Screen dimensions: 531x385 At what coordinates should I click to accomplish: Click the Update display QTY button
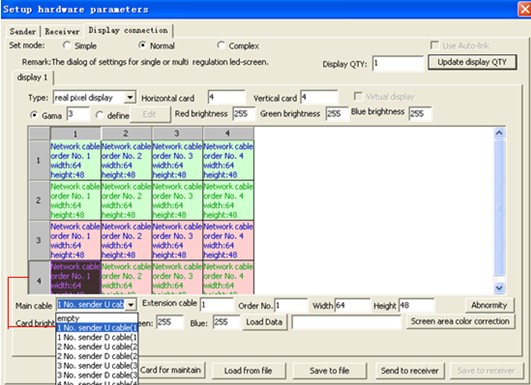(x=472, y=62)
